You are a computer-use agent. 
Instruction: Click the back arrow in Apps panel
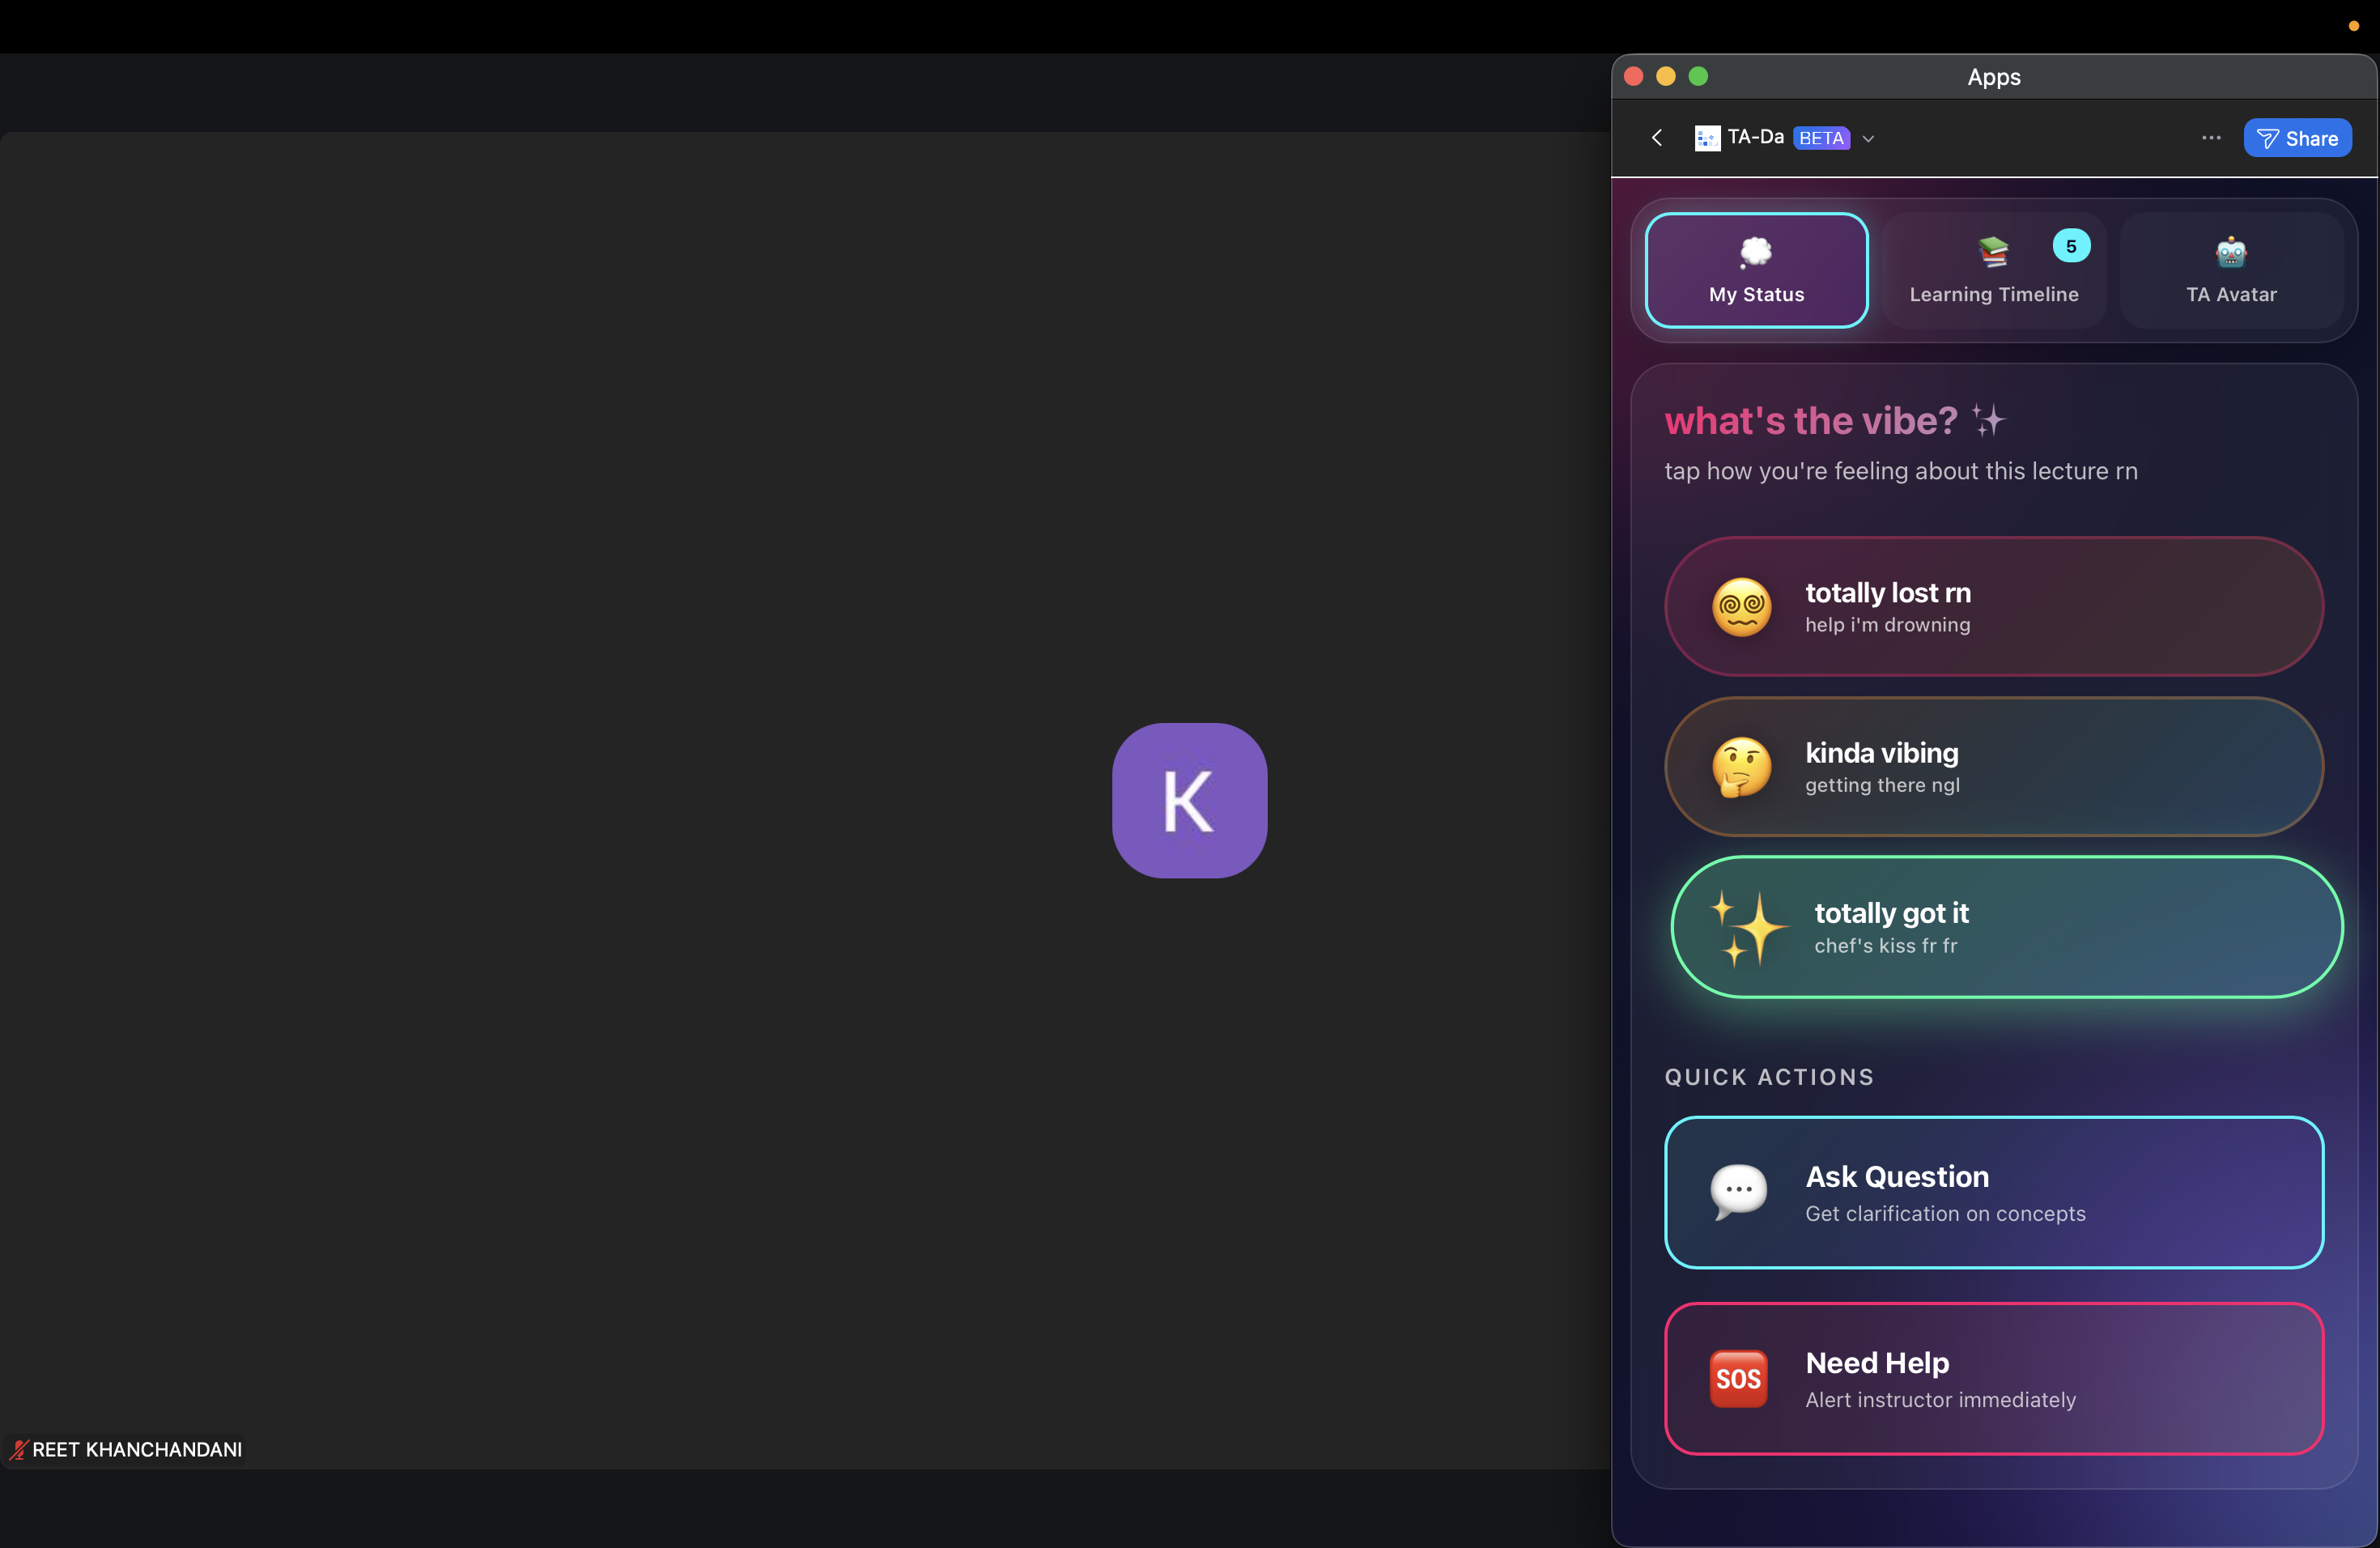[x=1657, y=138]
